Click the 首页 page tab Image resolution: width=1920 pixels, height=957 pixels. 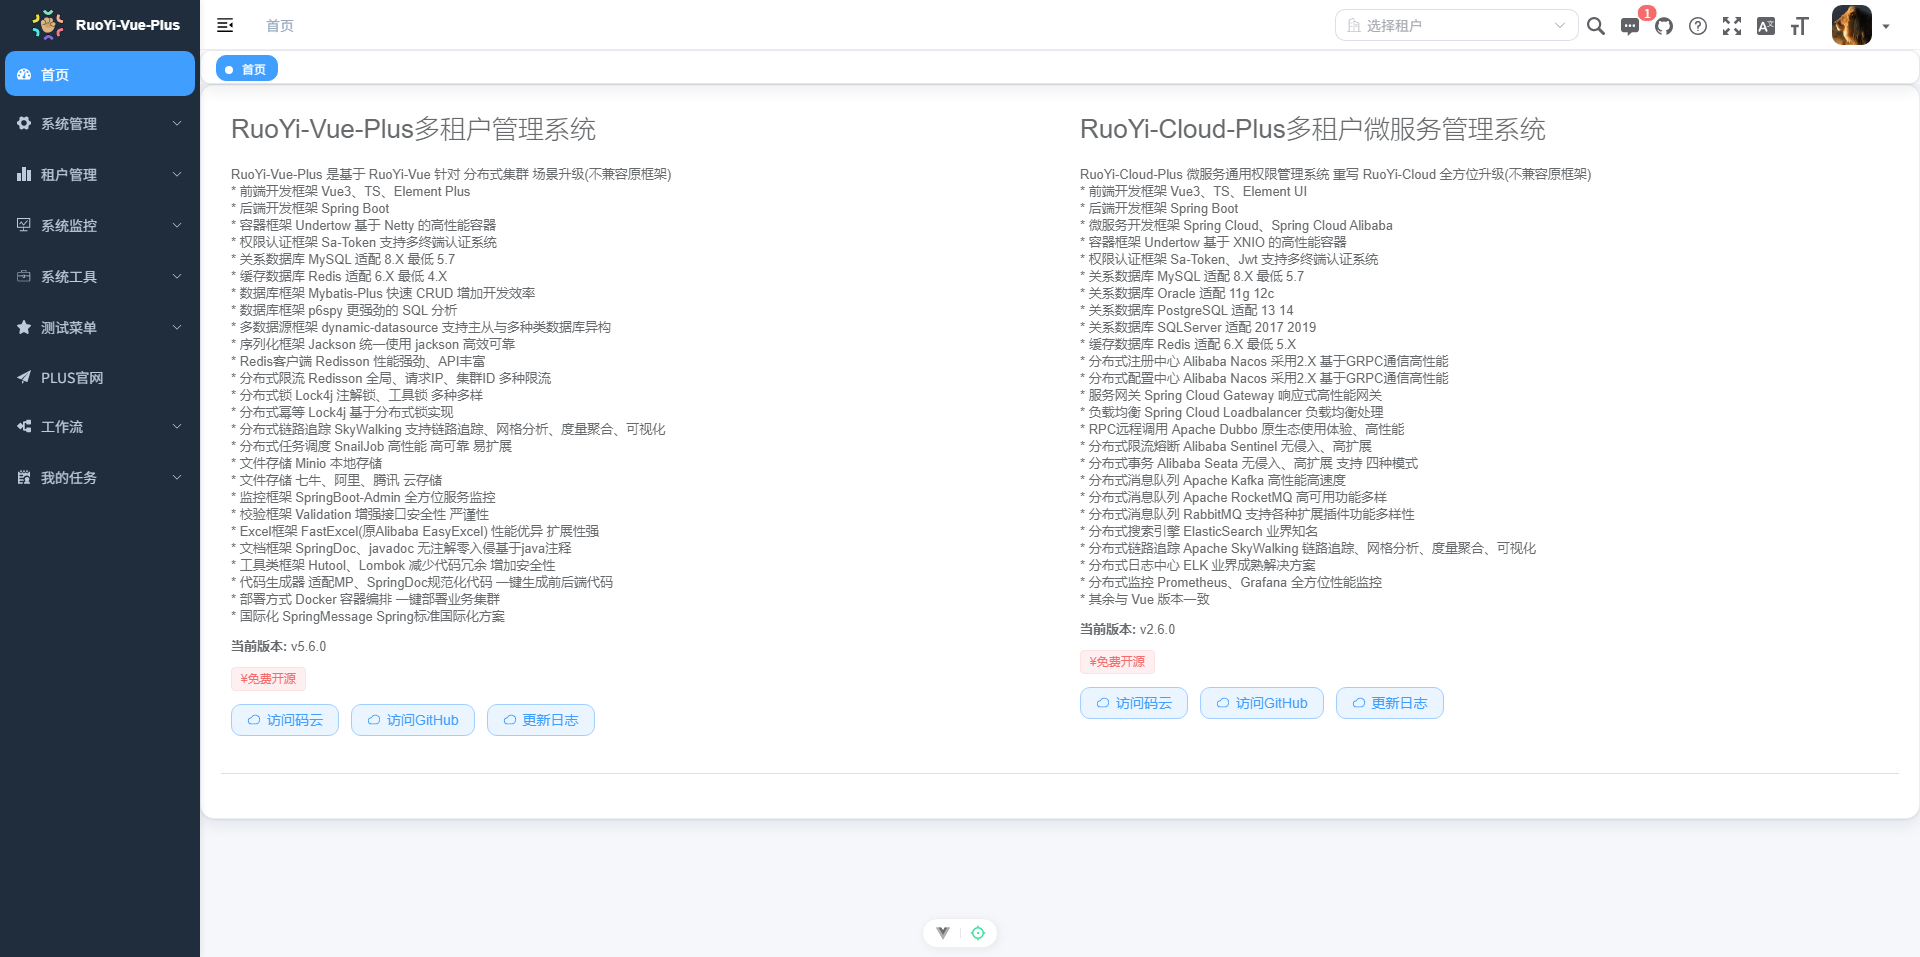point(247,69)
